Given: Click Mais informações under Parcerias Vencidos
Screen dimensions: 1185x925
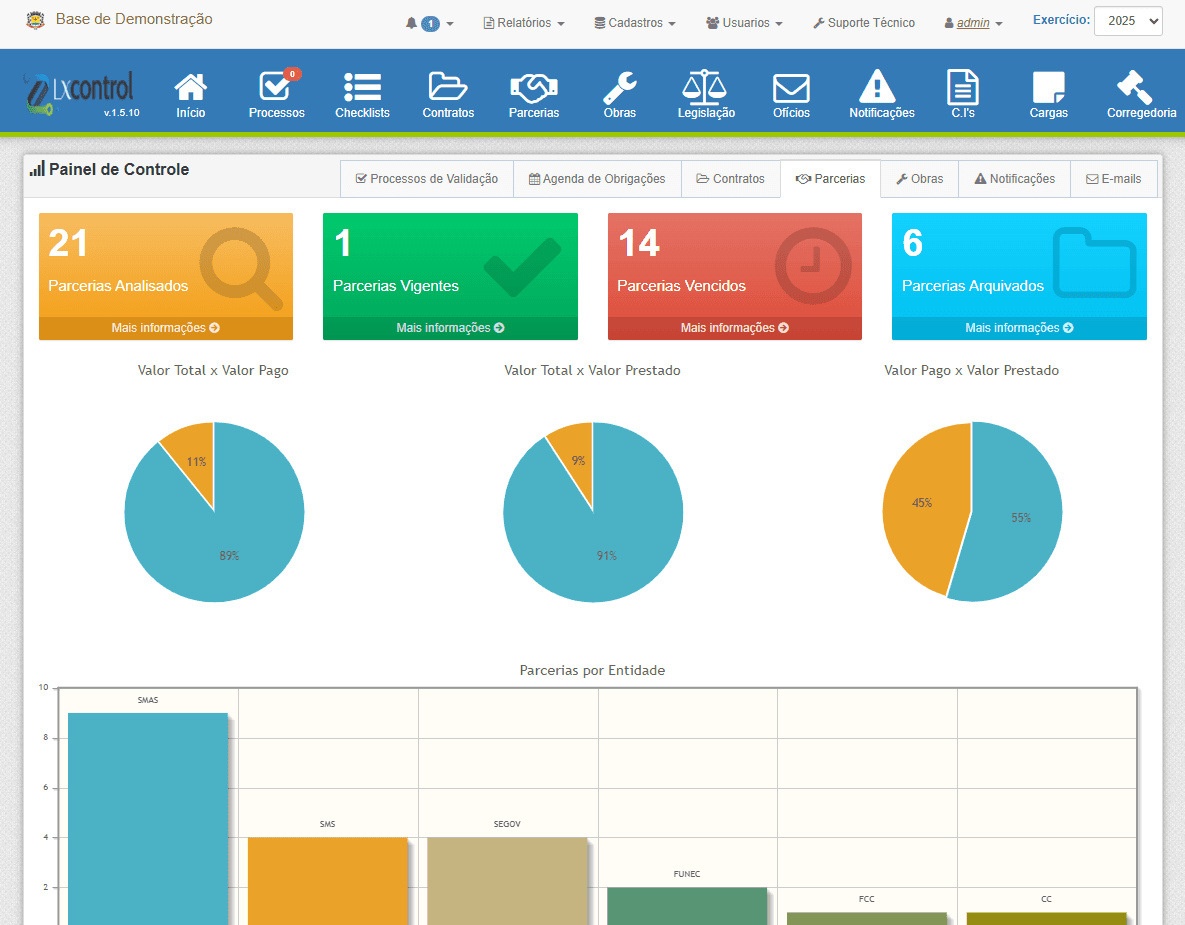Looking at the screenshot, I should [734, 328].
